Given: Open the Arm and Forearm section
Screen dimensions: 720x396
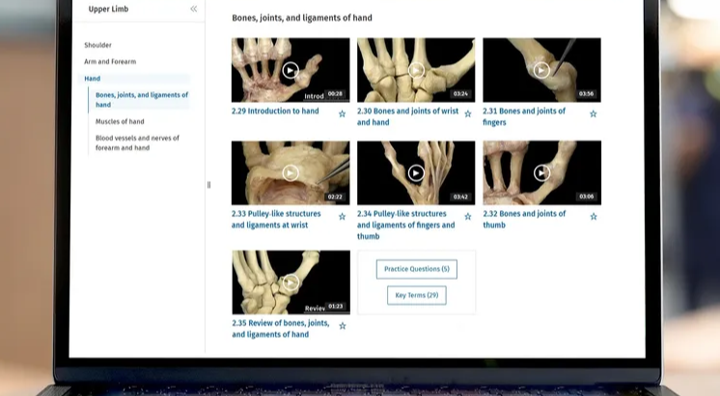Looking at the screenshot, I should [110, 62].
